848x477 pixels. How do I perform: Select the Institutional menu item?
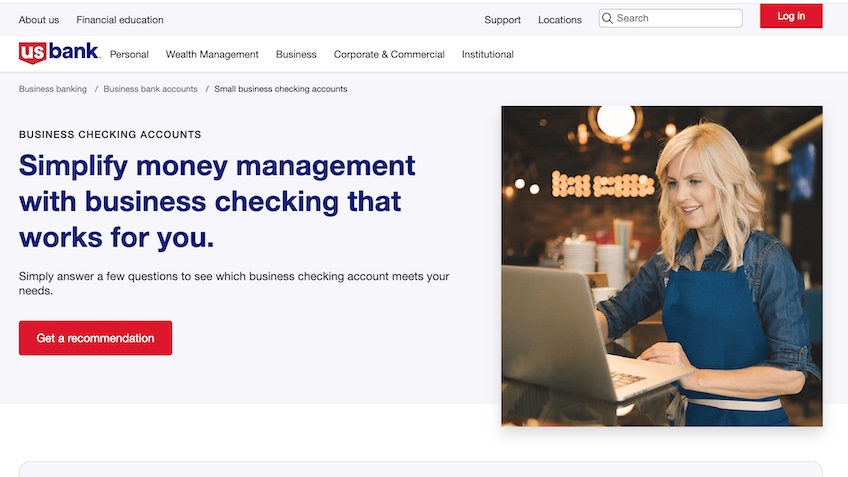(x=488, y=55)
